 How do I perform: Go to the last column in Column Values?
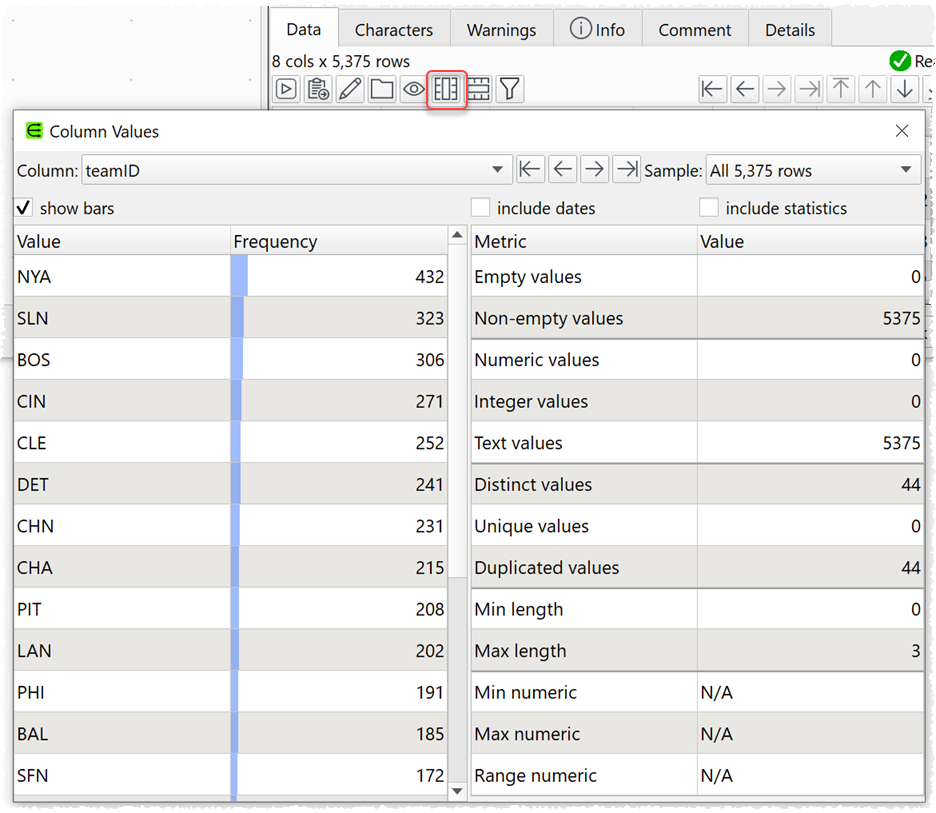pos(627,170)
